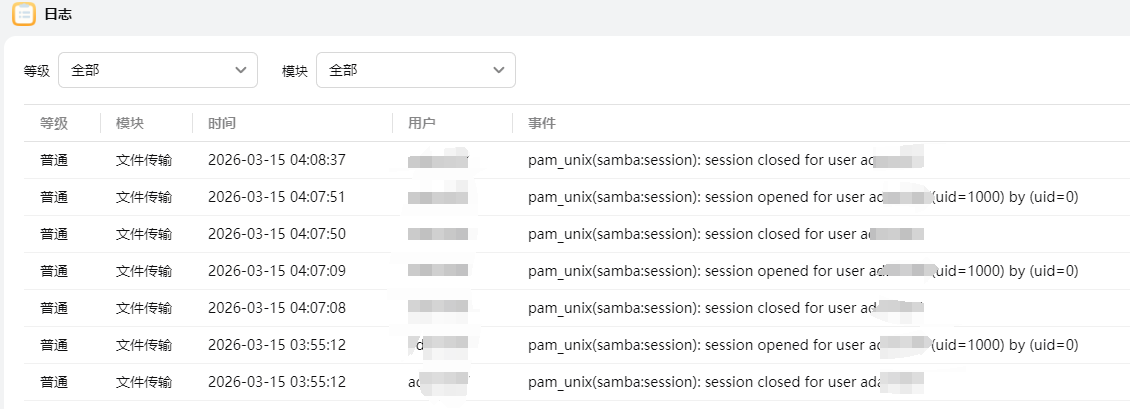1130x409 pixels.
Task: Click the 日志 window title text
Action: click(58, 15)
